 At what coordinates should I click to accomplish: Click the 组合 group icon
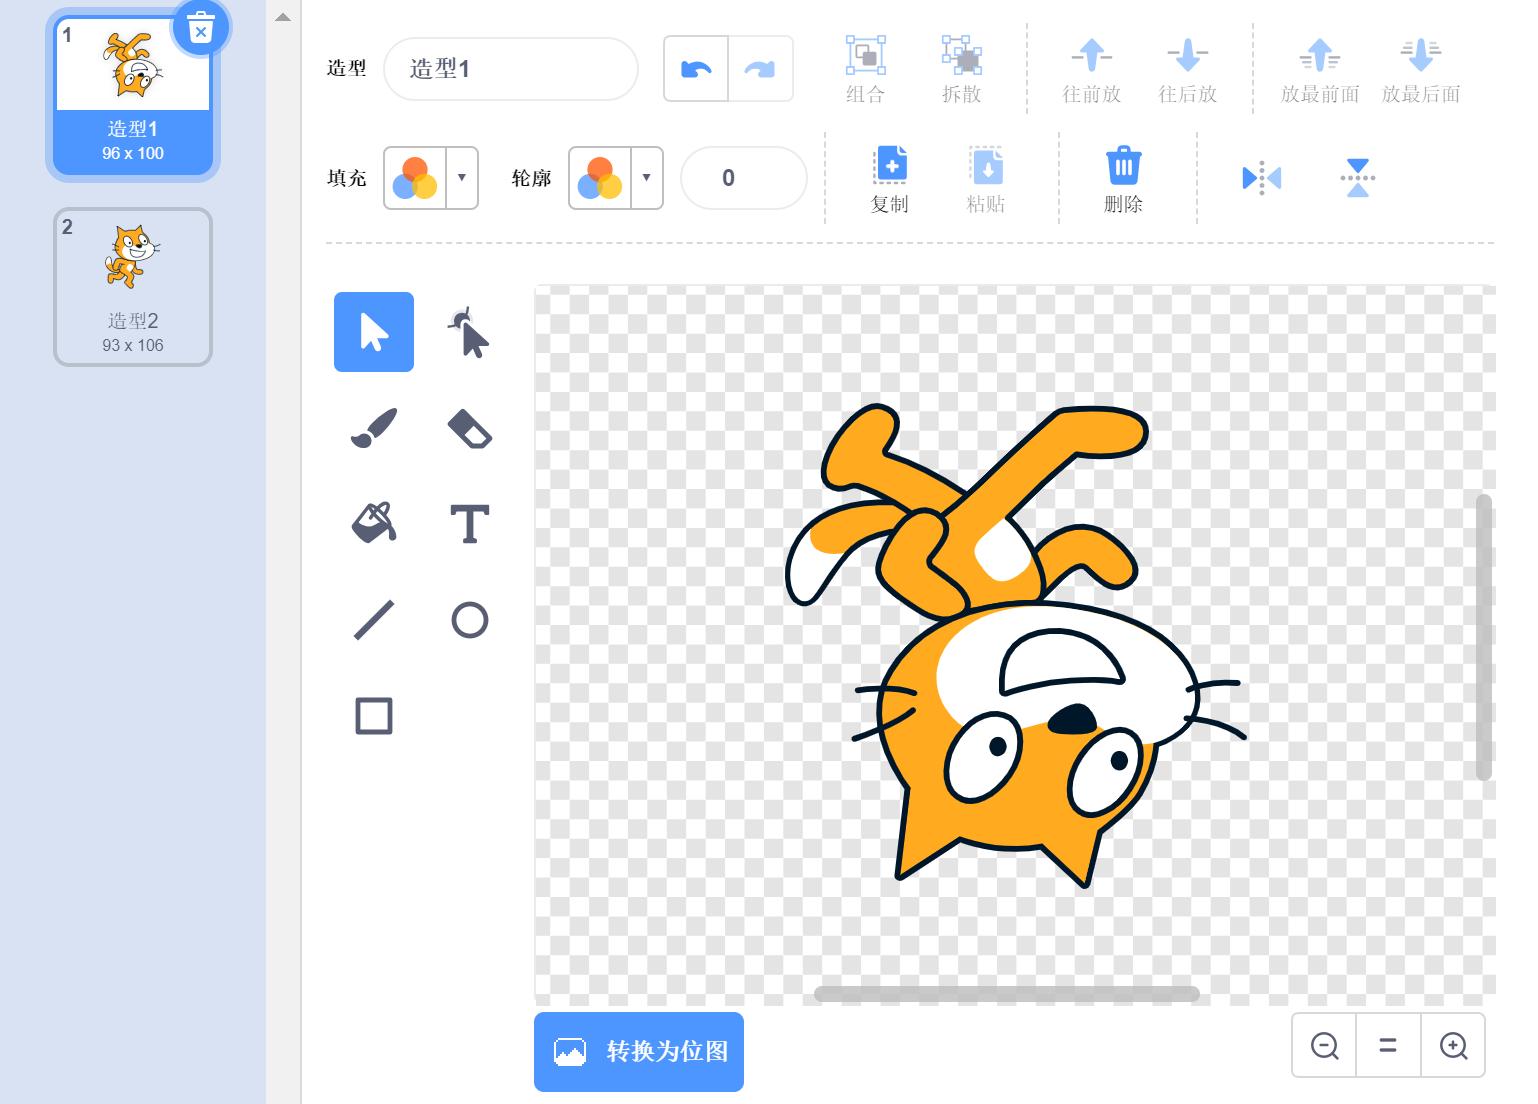pos(866,56)
